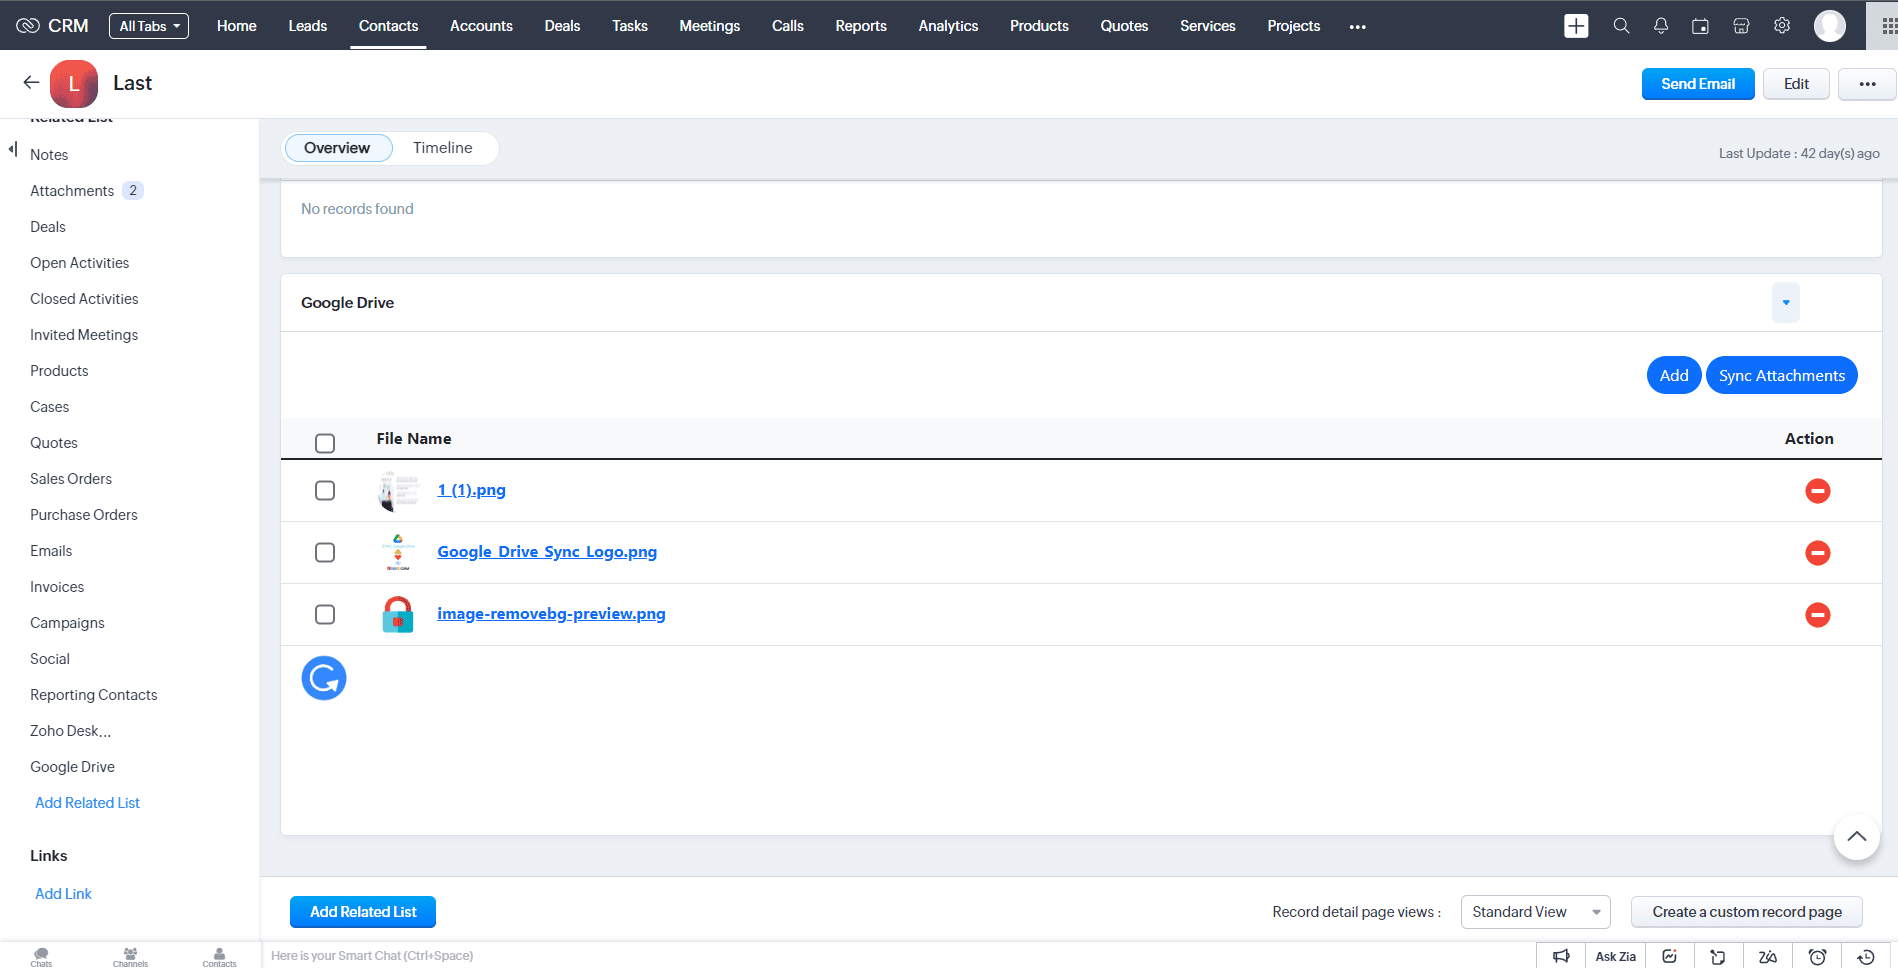
Task: Switch to the Overview tab
Action: pos(337,148)
